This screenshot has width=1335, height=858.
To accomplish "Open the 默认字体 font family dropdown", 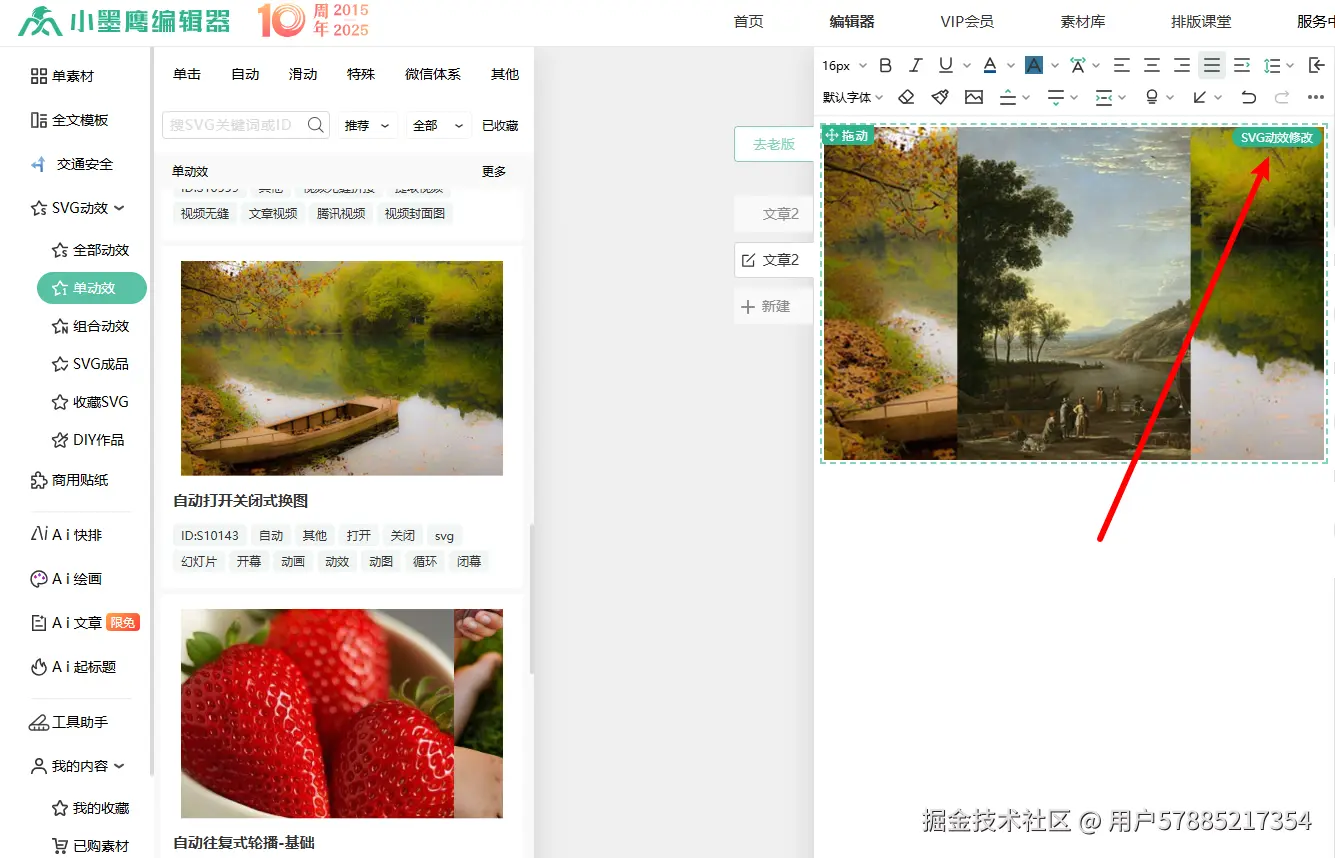I will point(853,97).
